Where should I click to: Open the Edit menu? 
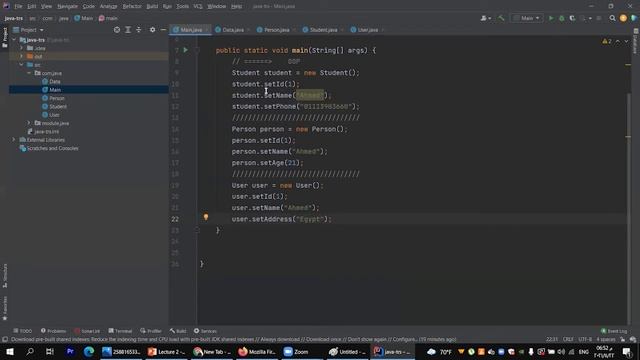pos(31,7)
